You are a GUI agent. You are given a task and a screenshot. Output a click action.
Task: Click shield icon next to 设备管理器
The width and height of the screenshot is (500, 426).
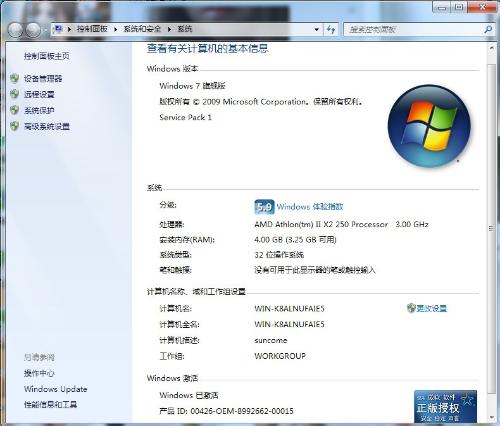pos(14,78)
